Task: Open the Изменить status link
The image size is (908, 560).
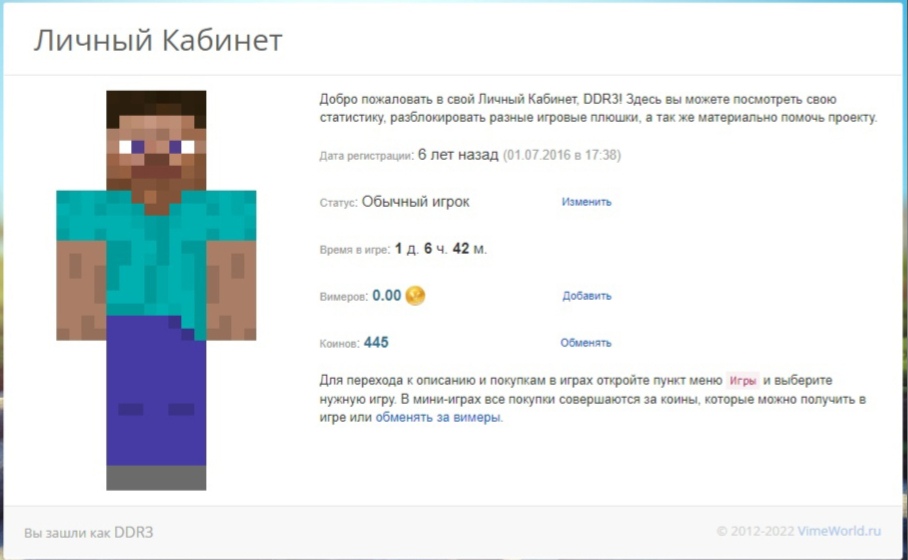Action: click(x=586, y=202)
